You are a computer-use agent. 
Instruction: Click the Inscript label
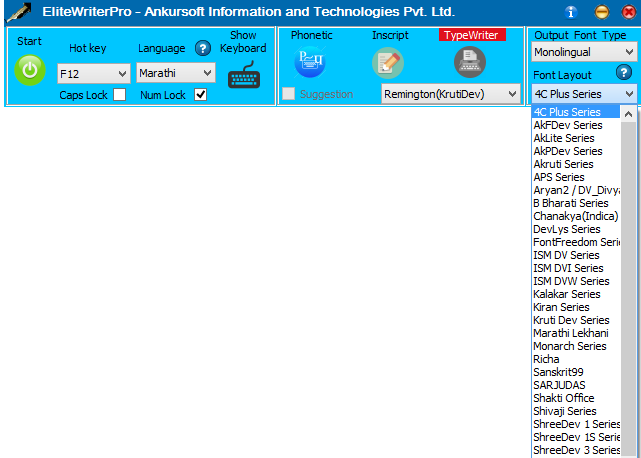coord(390,35)
